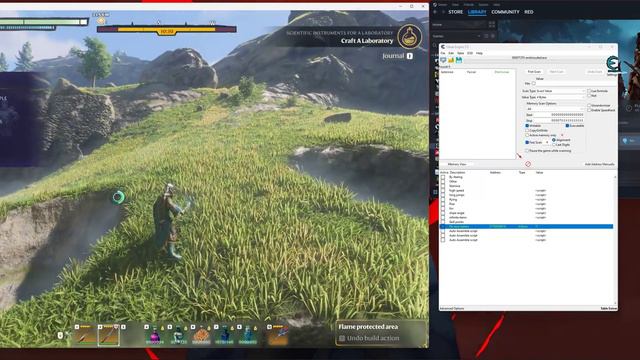
Task: Click the save table floppy icon in Cheat Engine
Action: 459,60
